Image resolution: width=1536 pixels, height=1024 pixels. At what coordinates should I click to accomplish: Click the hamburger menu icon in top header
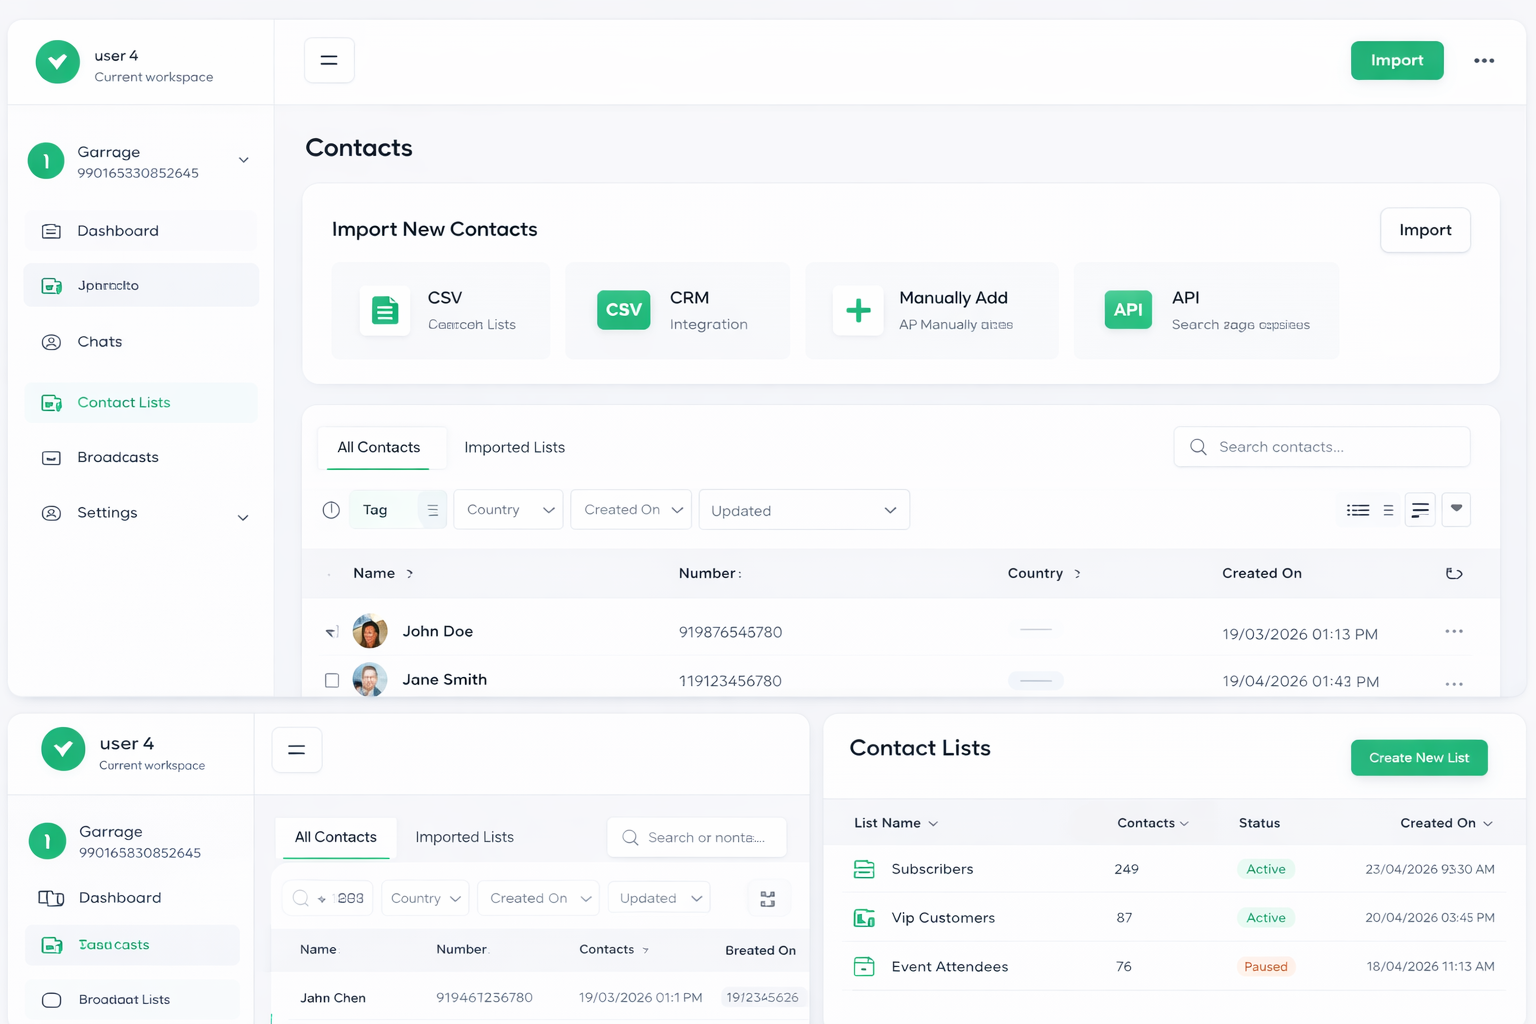pos(329,60)
